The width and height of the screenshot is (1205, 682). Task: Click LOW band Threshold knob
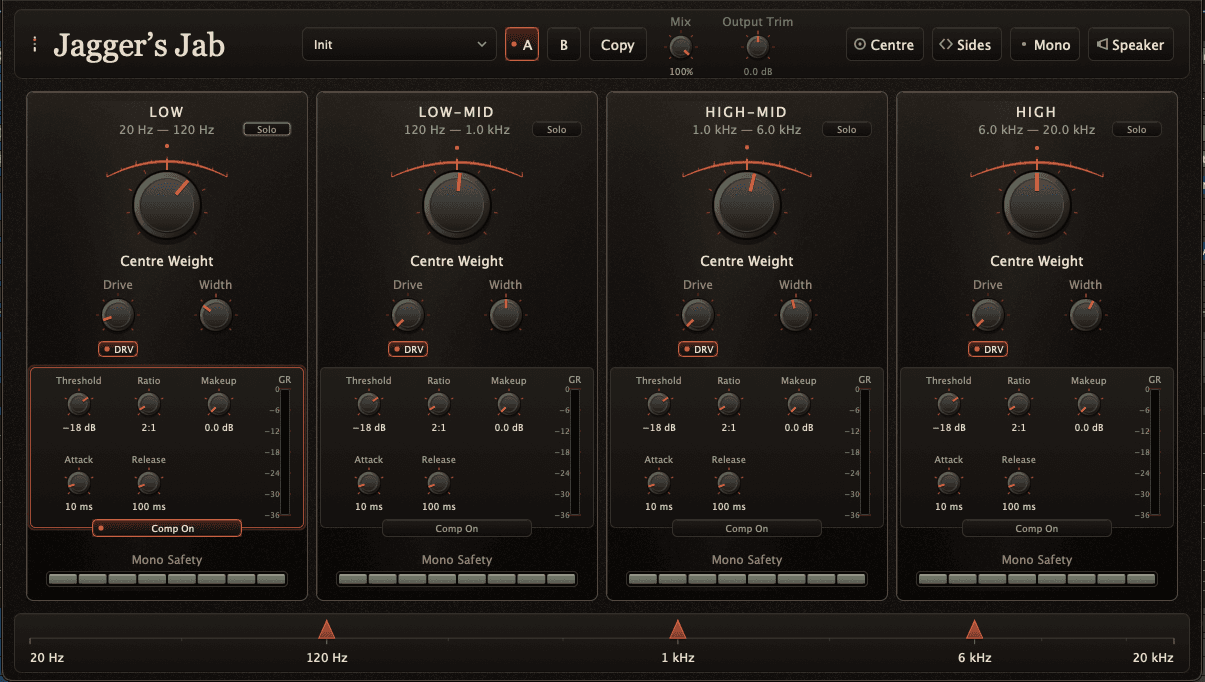78,404
